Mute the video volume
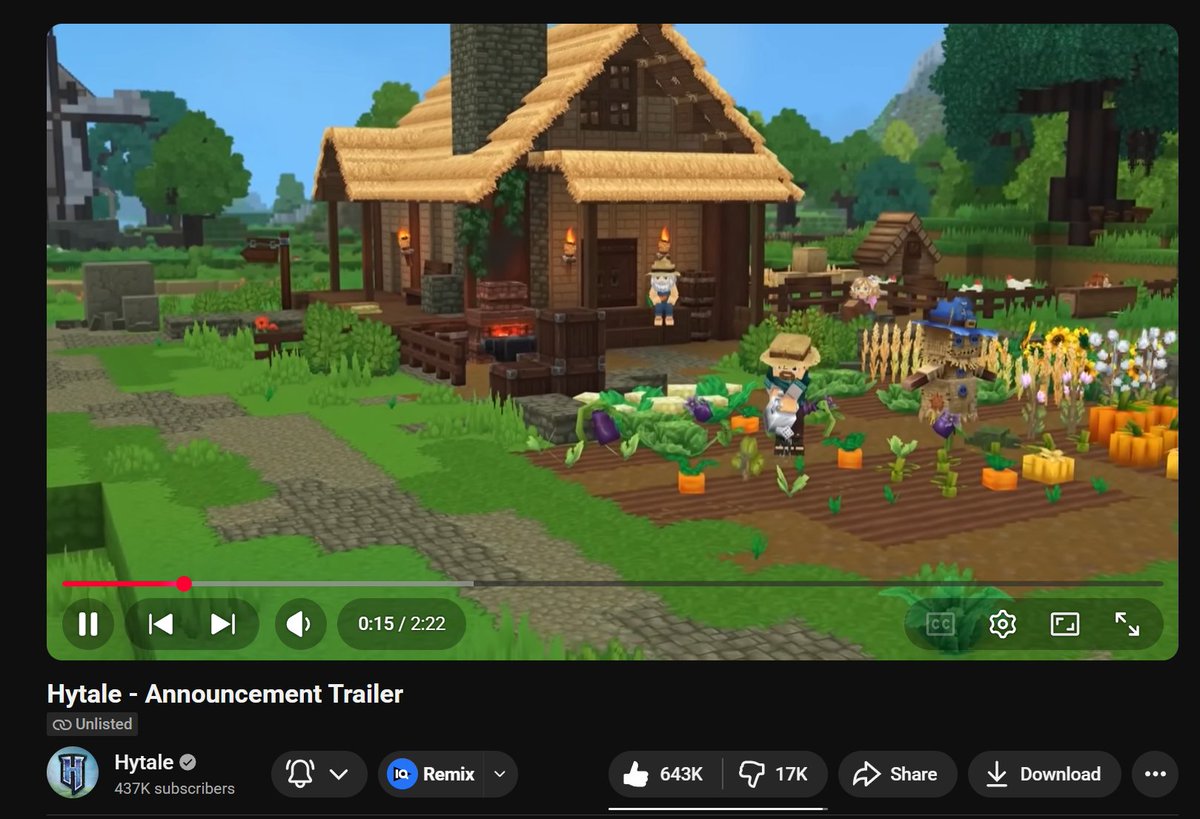This screenshot has height=819, width=1200. [300, 624]
